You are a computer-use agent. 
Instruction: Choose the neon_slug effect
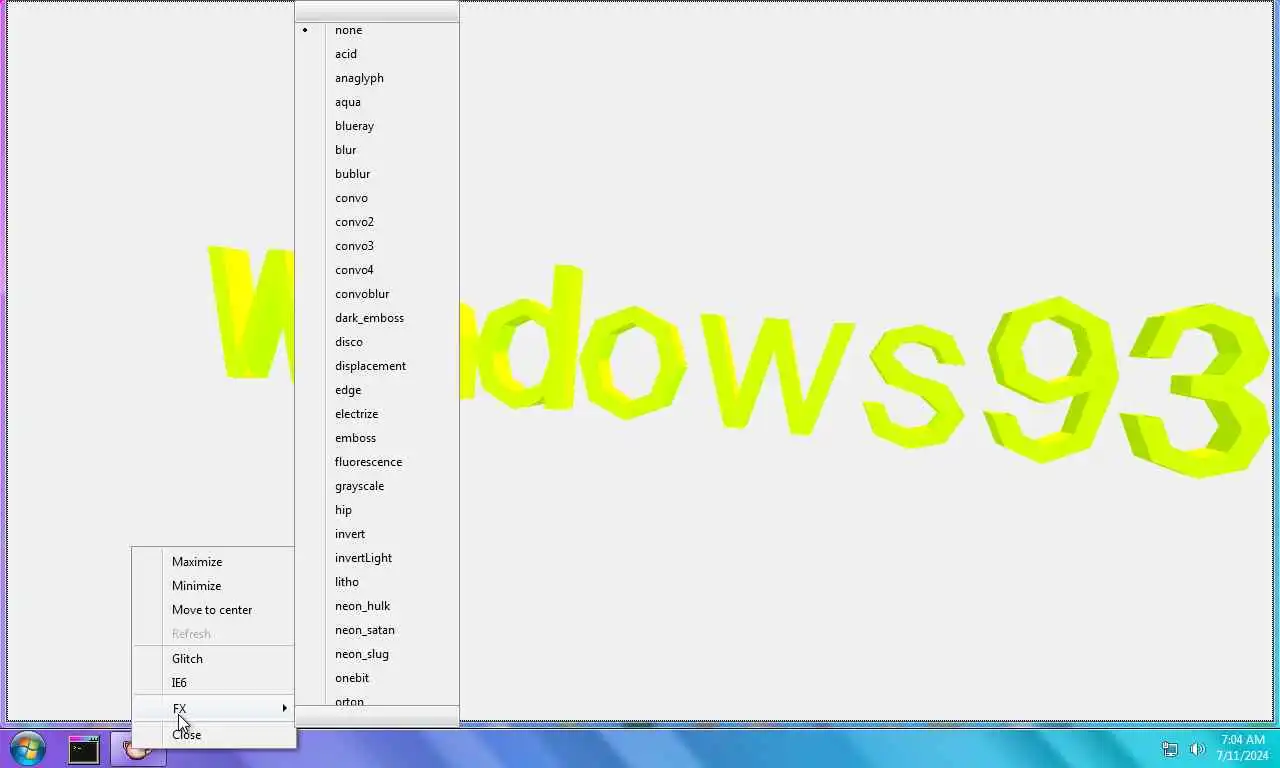(378, 654)
